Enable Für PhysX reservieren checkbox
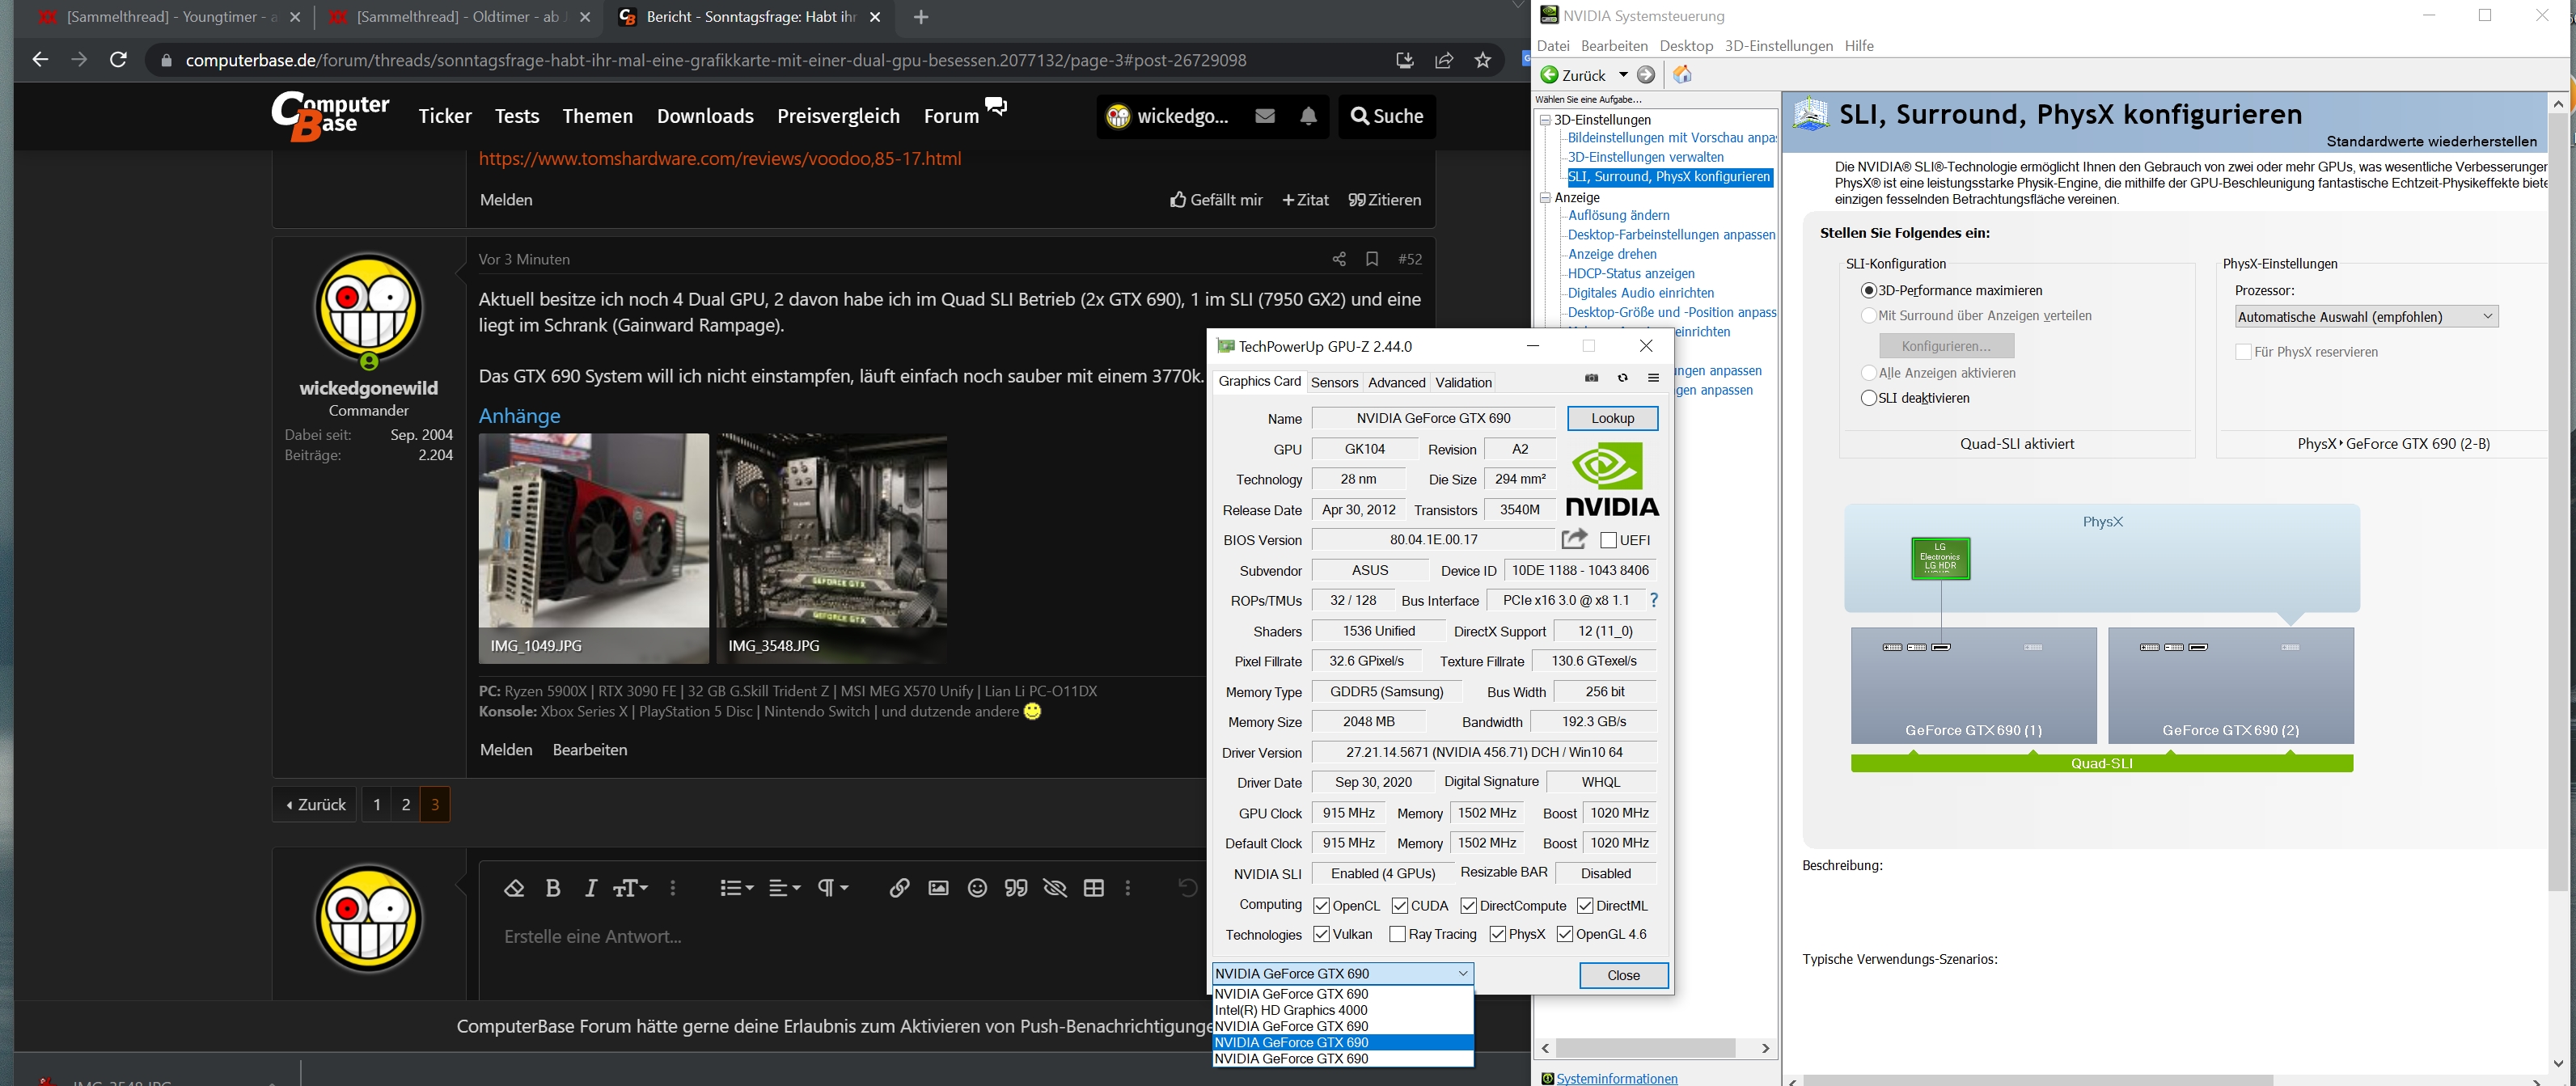The image size is (2576, 1086). pyautogui.click(x=2243, y=352)
